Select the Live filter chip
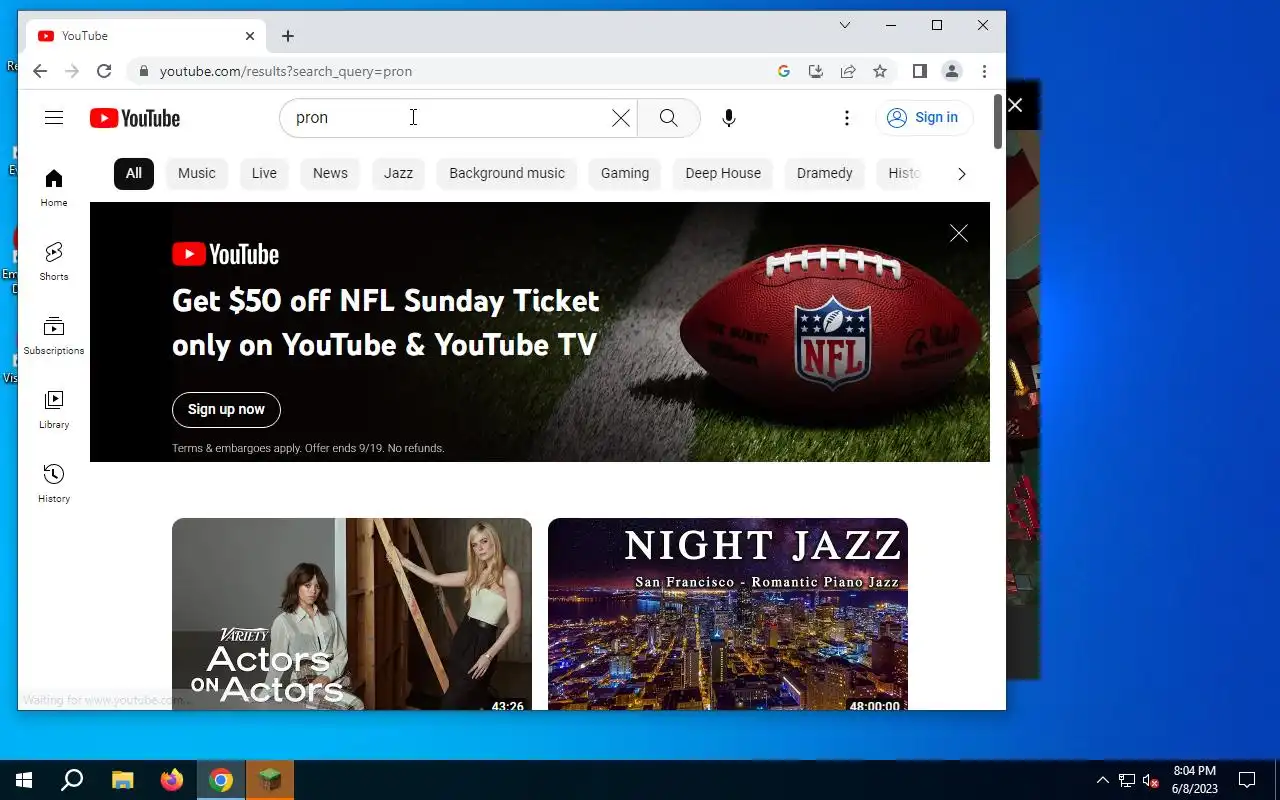Viewport: 1280px width, 800px height. coord(264,173)
